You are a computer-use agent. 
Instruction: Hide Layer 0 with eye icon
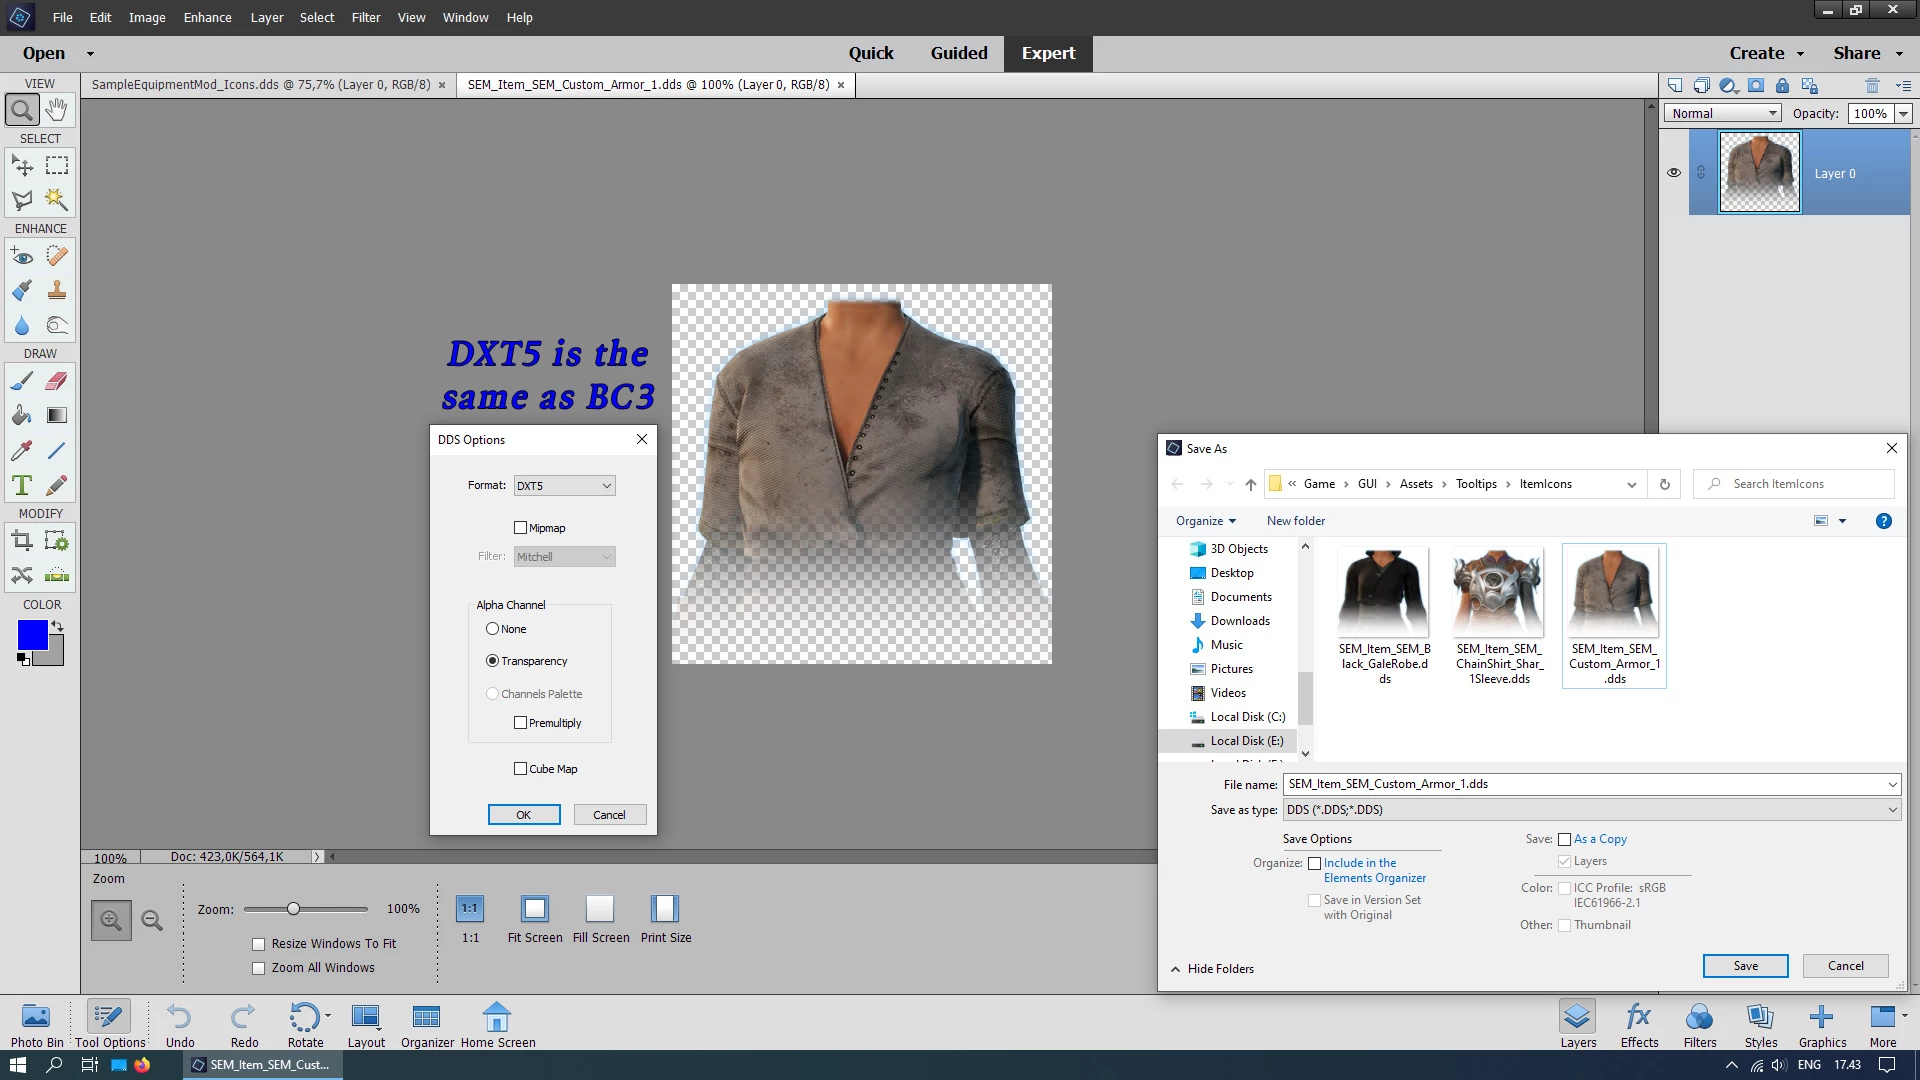[x=1674, y=172]
